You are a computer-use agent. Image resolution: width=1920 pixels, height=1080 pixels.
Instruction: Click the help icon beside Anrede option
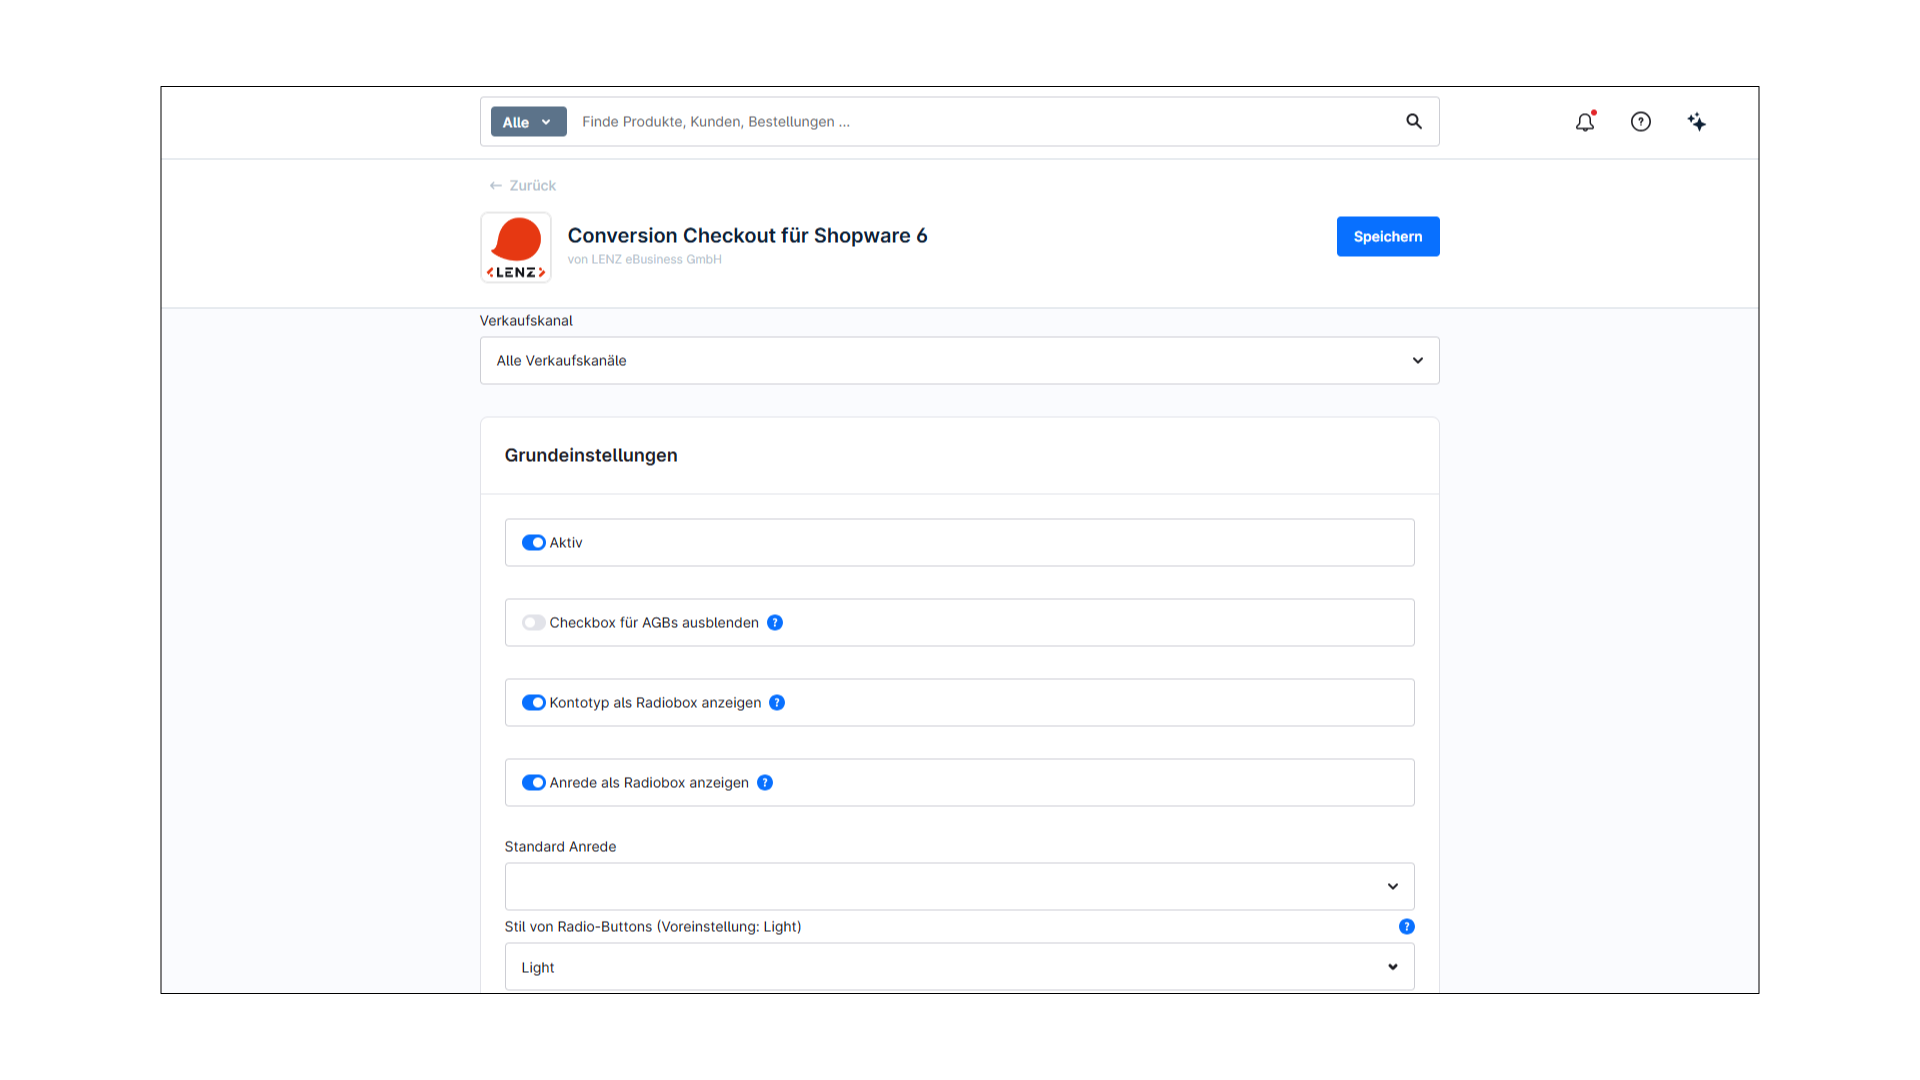(765, 782)
